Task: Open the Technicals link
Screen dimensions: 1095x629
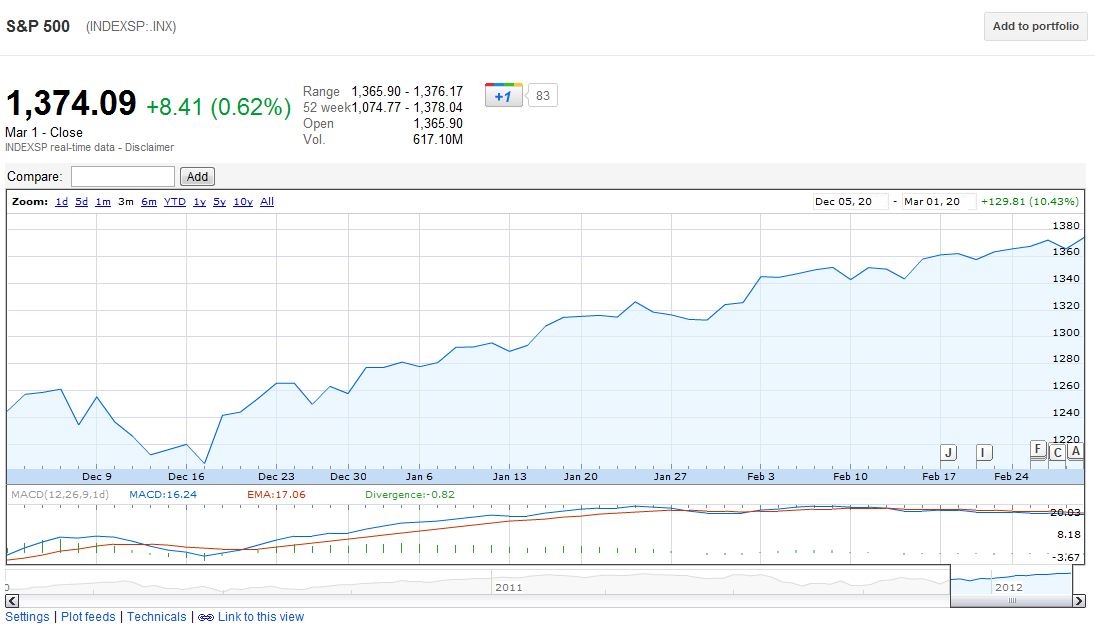Action: (156, 617)
